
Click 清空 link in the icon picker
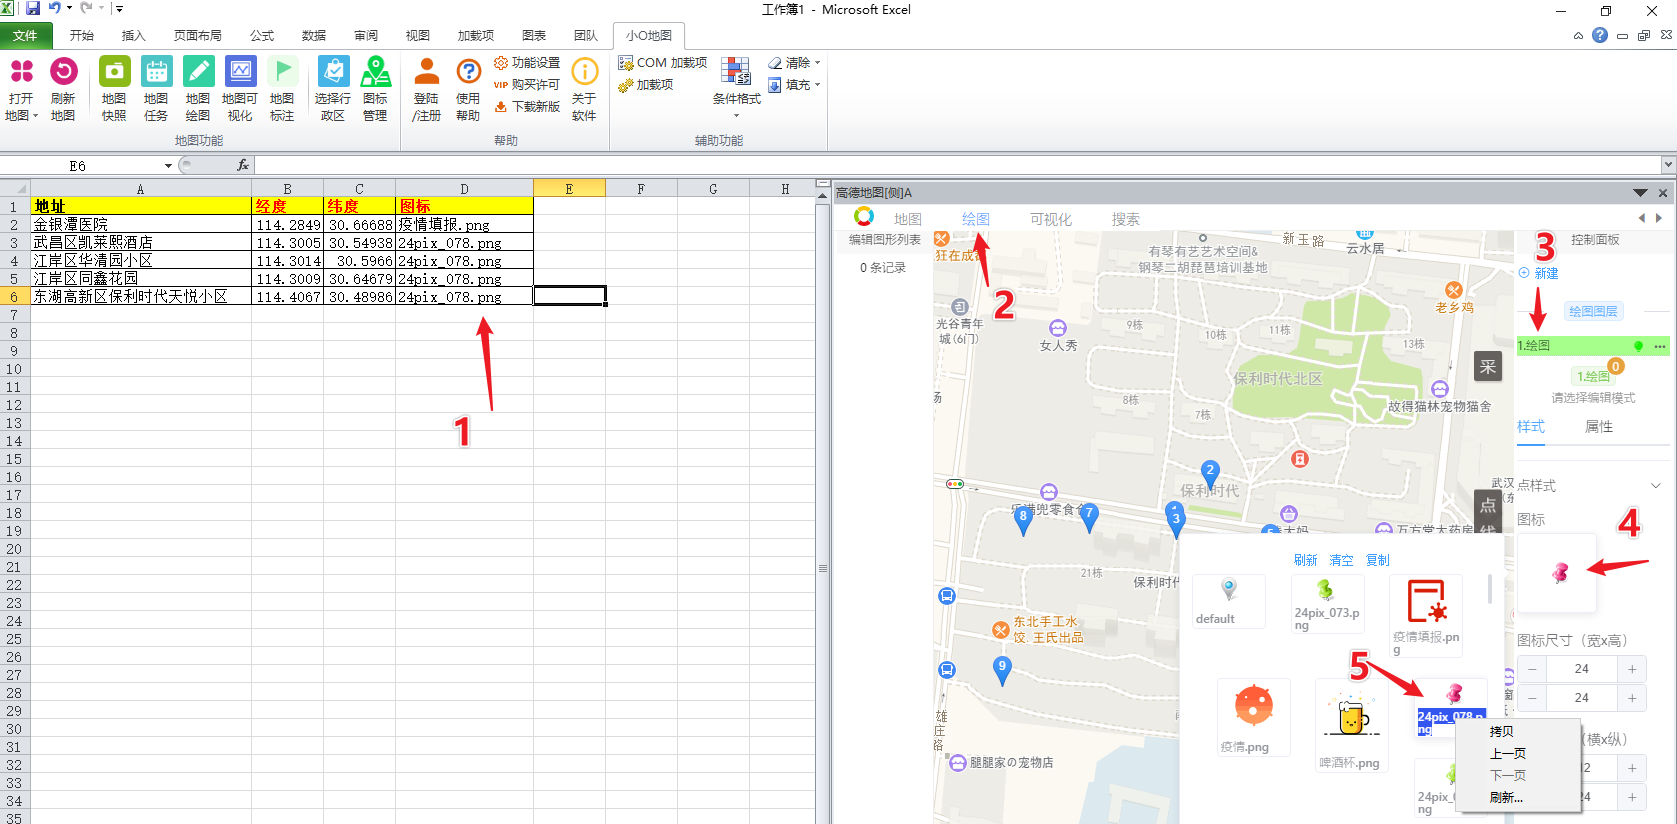coord(1342,560)
